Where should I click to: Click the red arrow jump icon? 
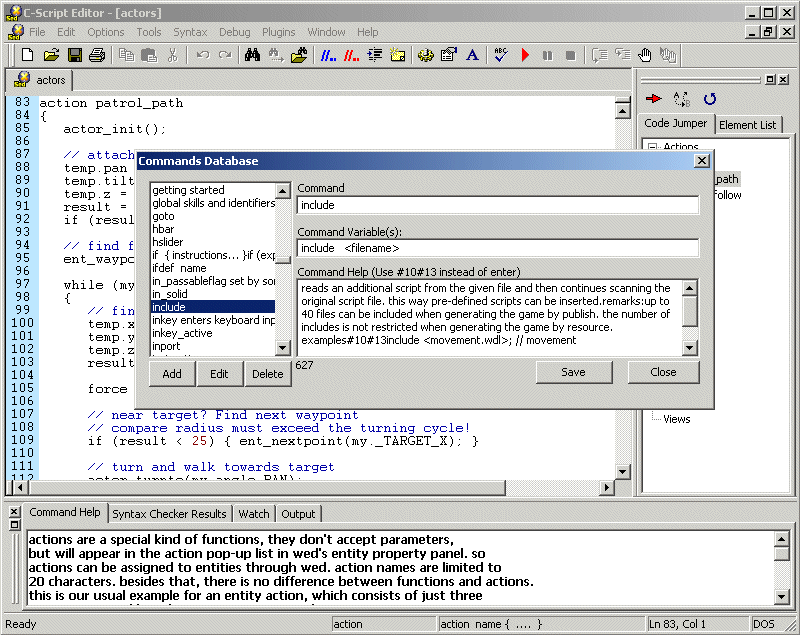point(653,98)
